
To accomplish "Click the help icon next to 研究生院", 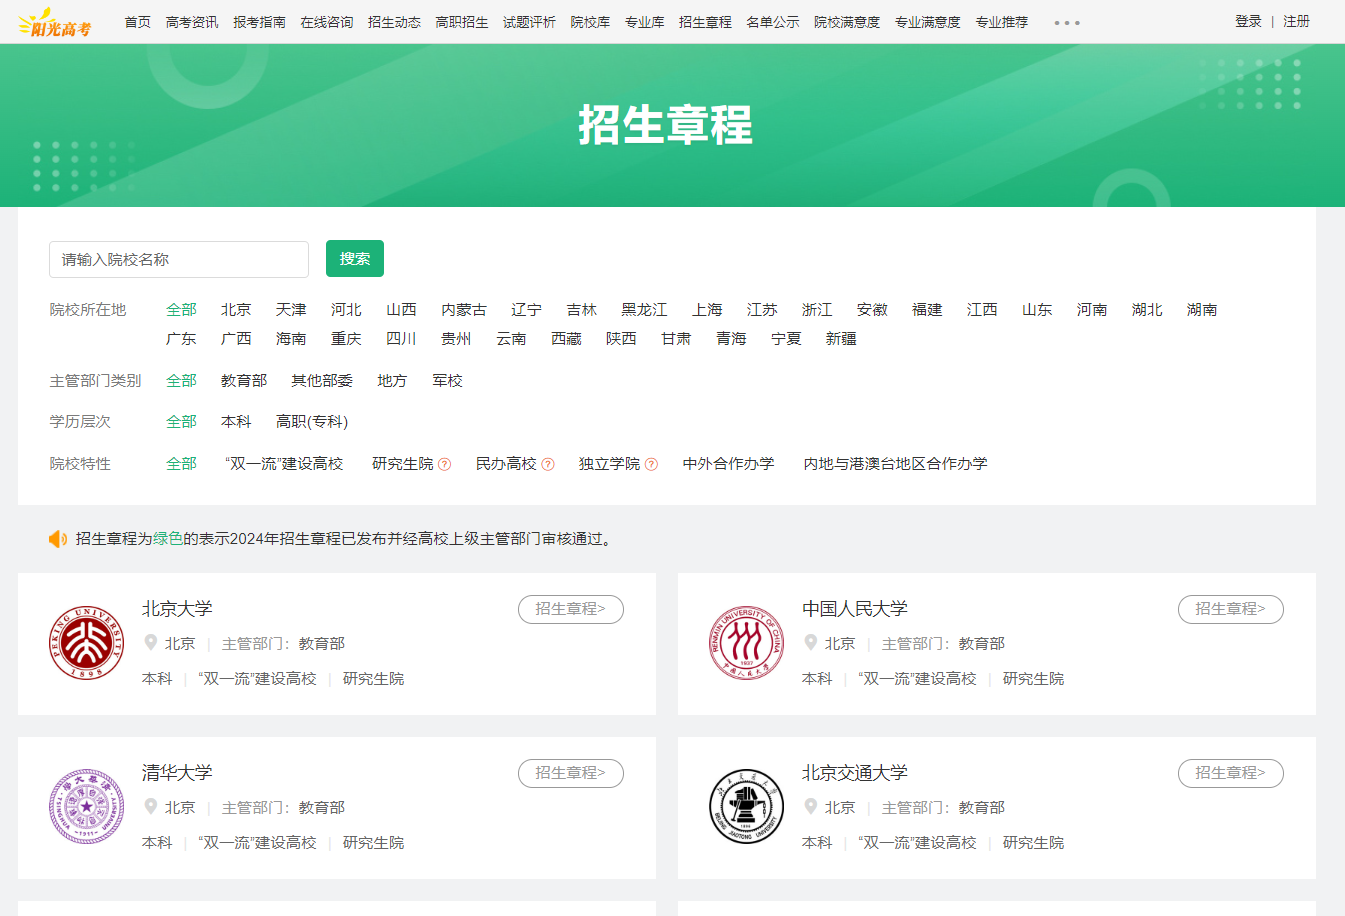I will tap(445, 464).
